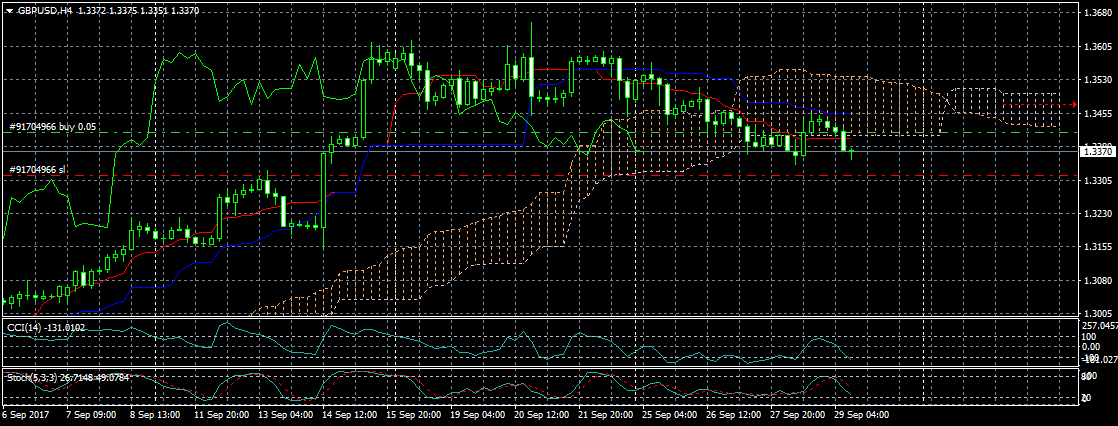Click the 1.3005 price axis label

click(x=1098, y=313)
